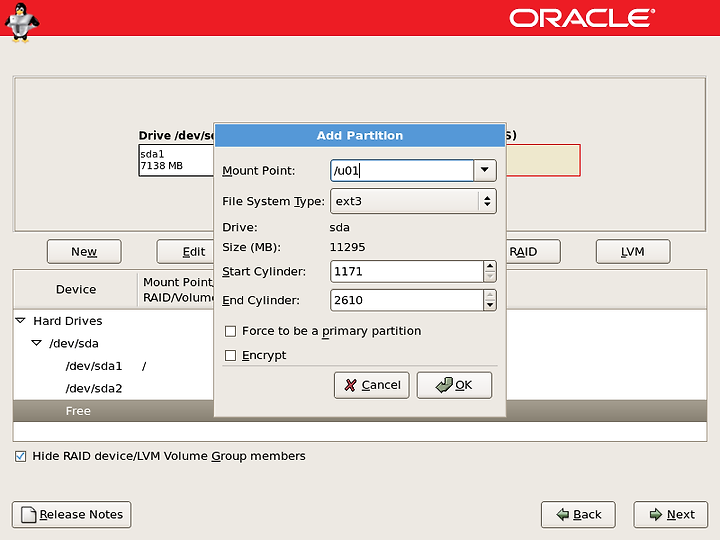Click the RAID button
Viewport: 720px width, 540px height.
533,252
